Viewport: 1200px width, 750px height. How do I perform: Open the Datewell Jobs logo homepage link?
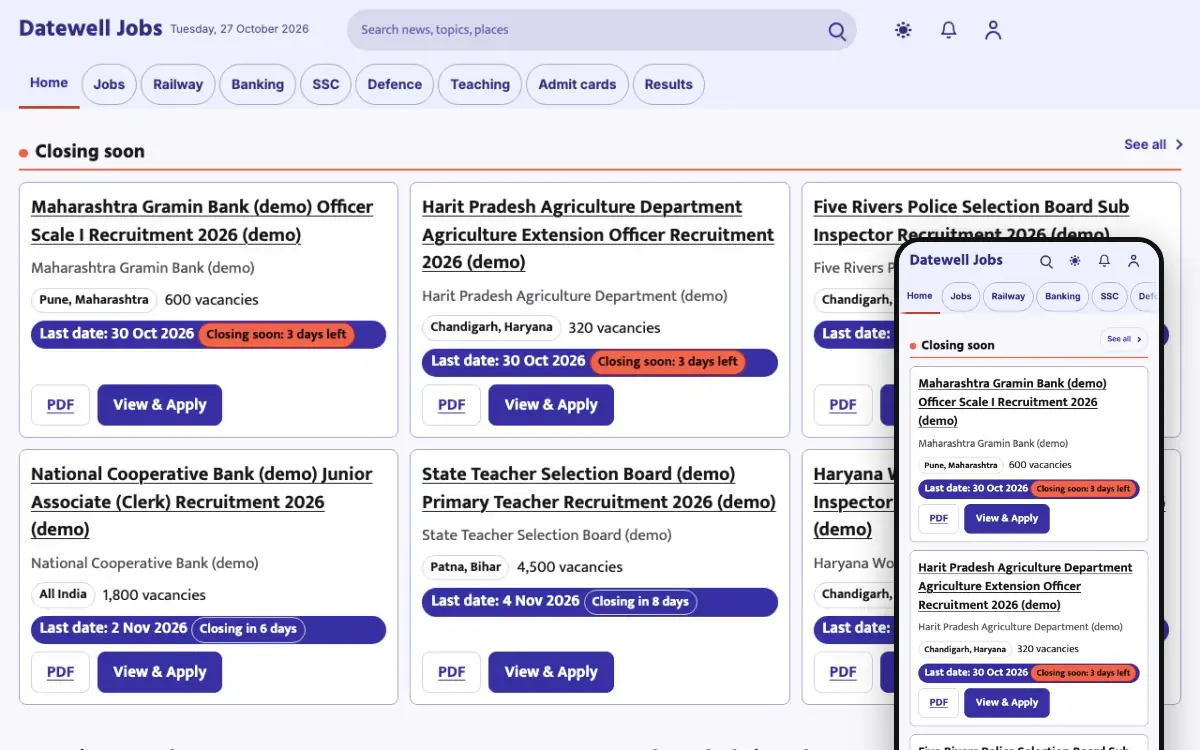tap(90, 28)
